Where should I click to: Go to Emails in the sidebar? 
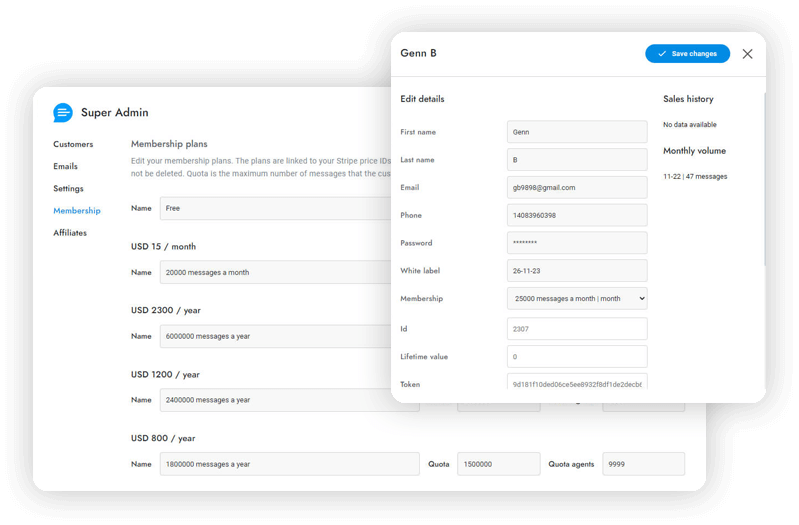point(65,167)
